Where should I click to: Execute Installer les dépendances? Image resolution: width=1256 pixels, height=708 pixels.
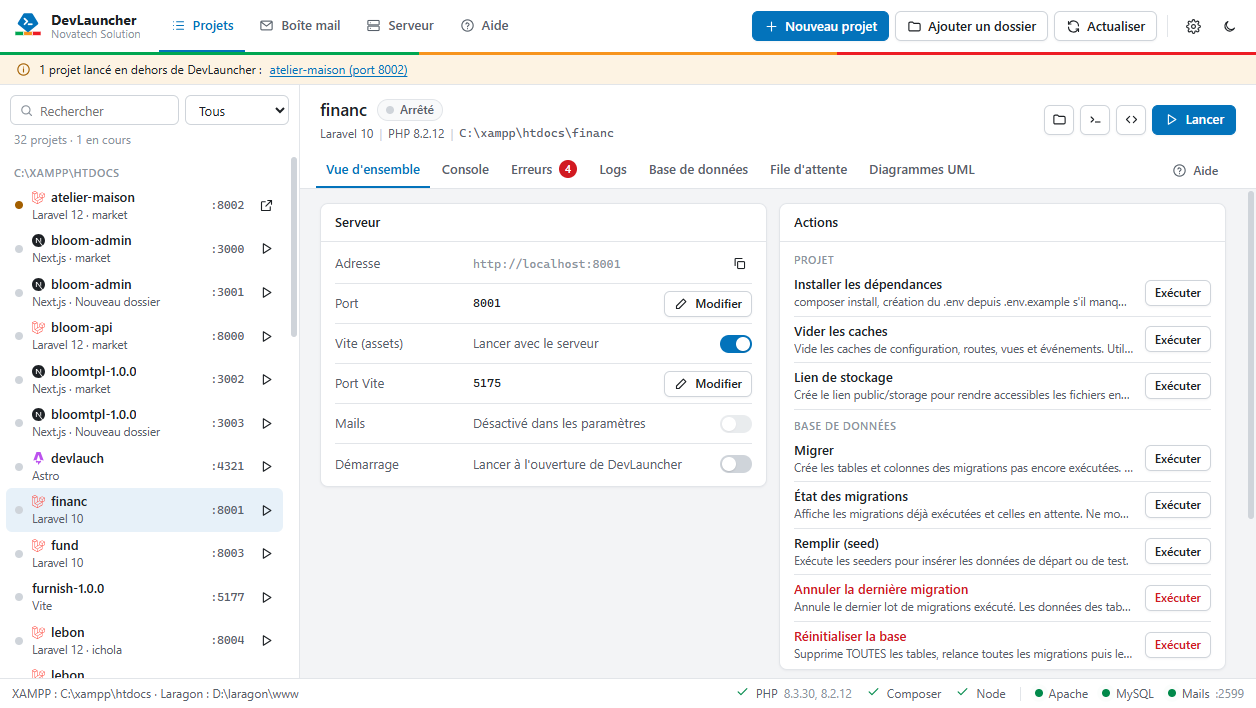tap(1178, 293)
